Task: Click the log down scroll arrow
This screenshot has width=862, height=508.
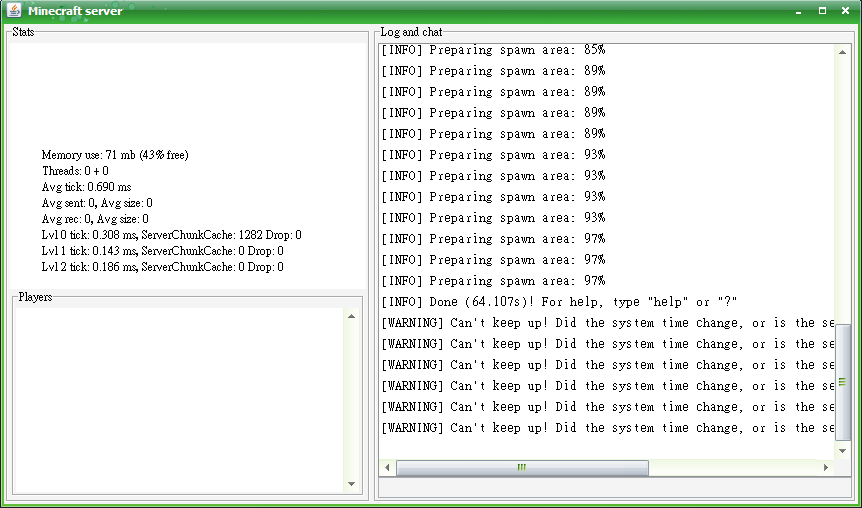Action: 842,451
